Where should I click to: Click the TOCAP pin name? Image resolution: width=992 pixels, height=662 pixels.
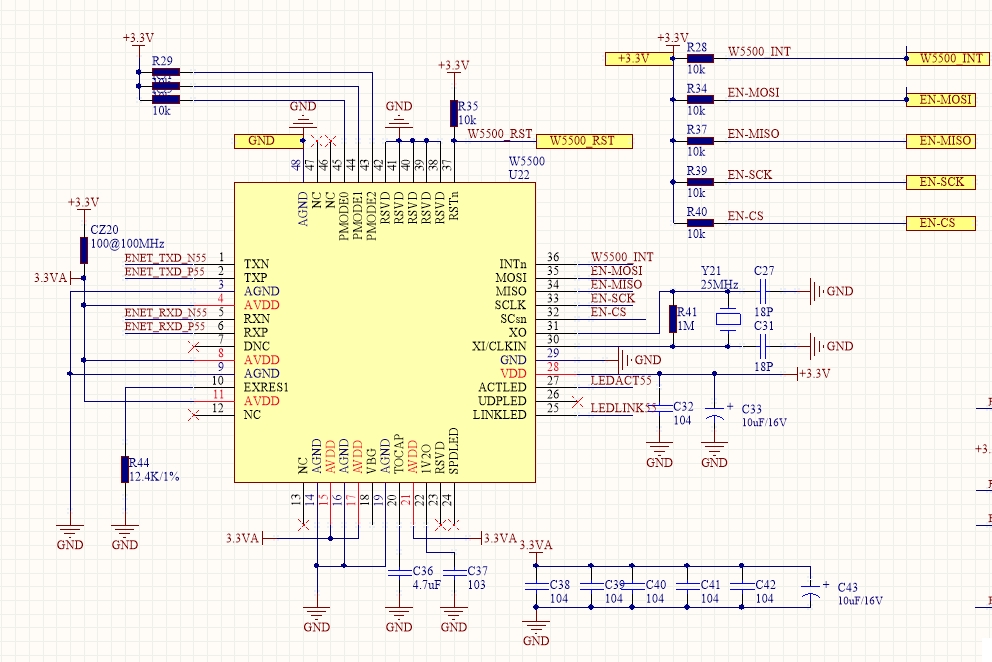point(399,454)
